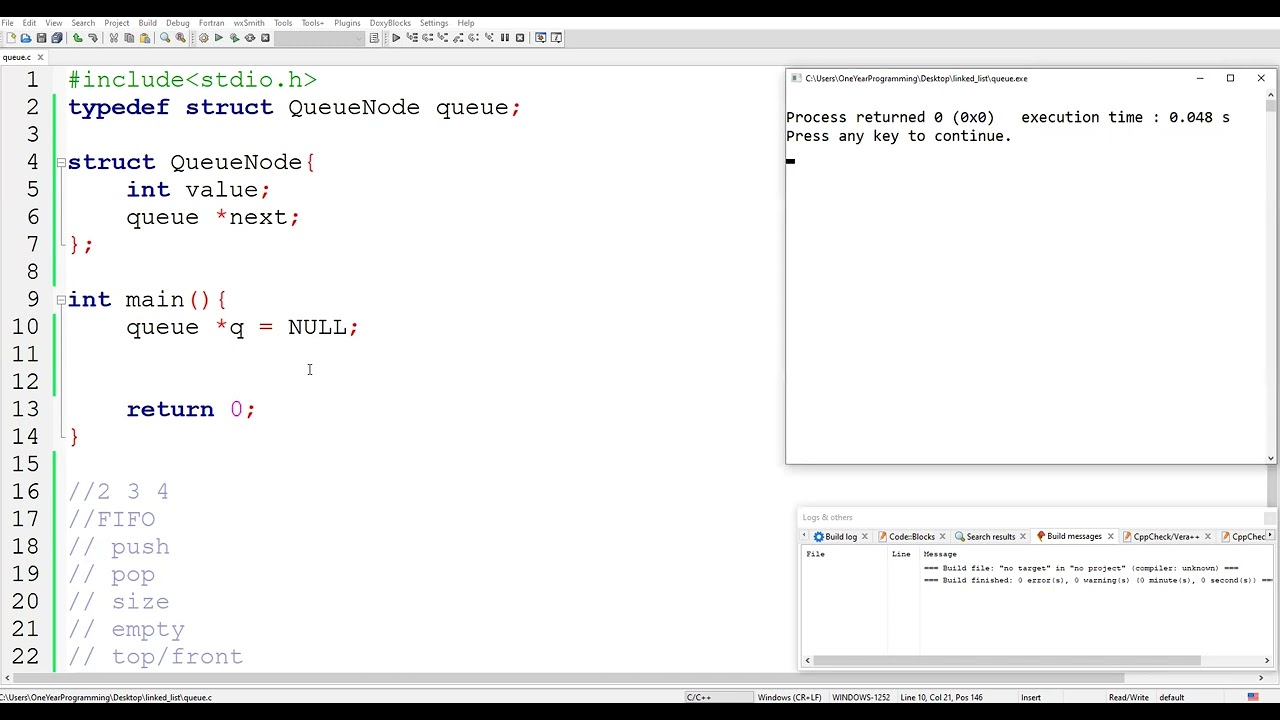
Task: Click the Debug/Continue arrow icon
Action: tap(396, 38)
